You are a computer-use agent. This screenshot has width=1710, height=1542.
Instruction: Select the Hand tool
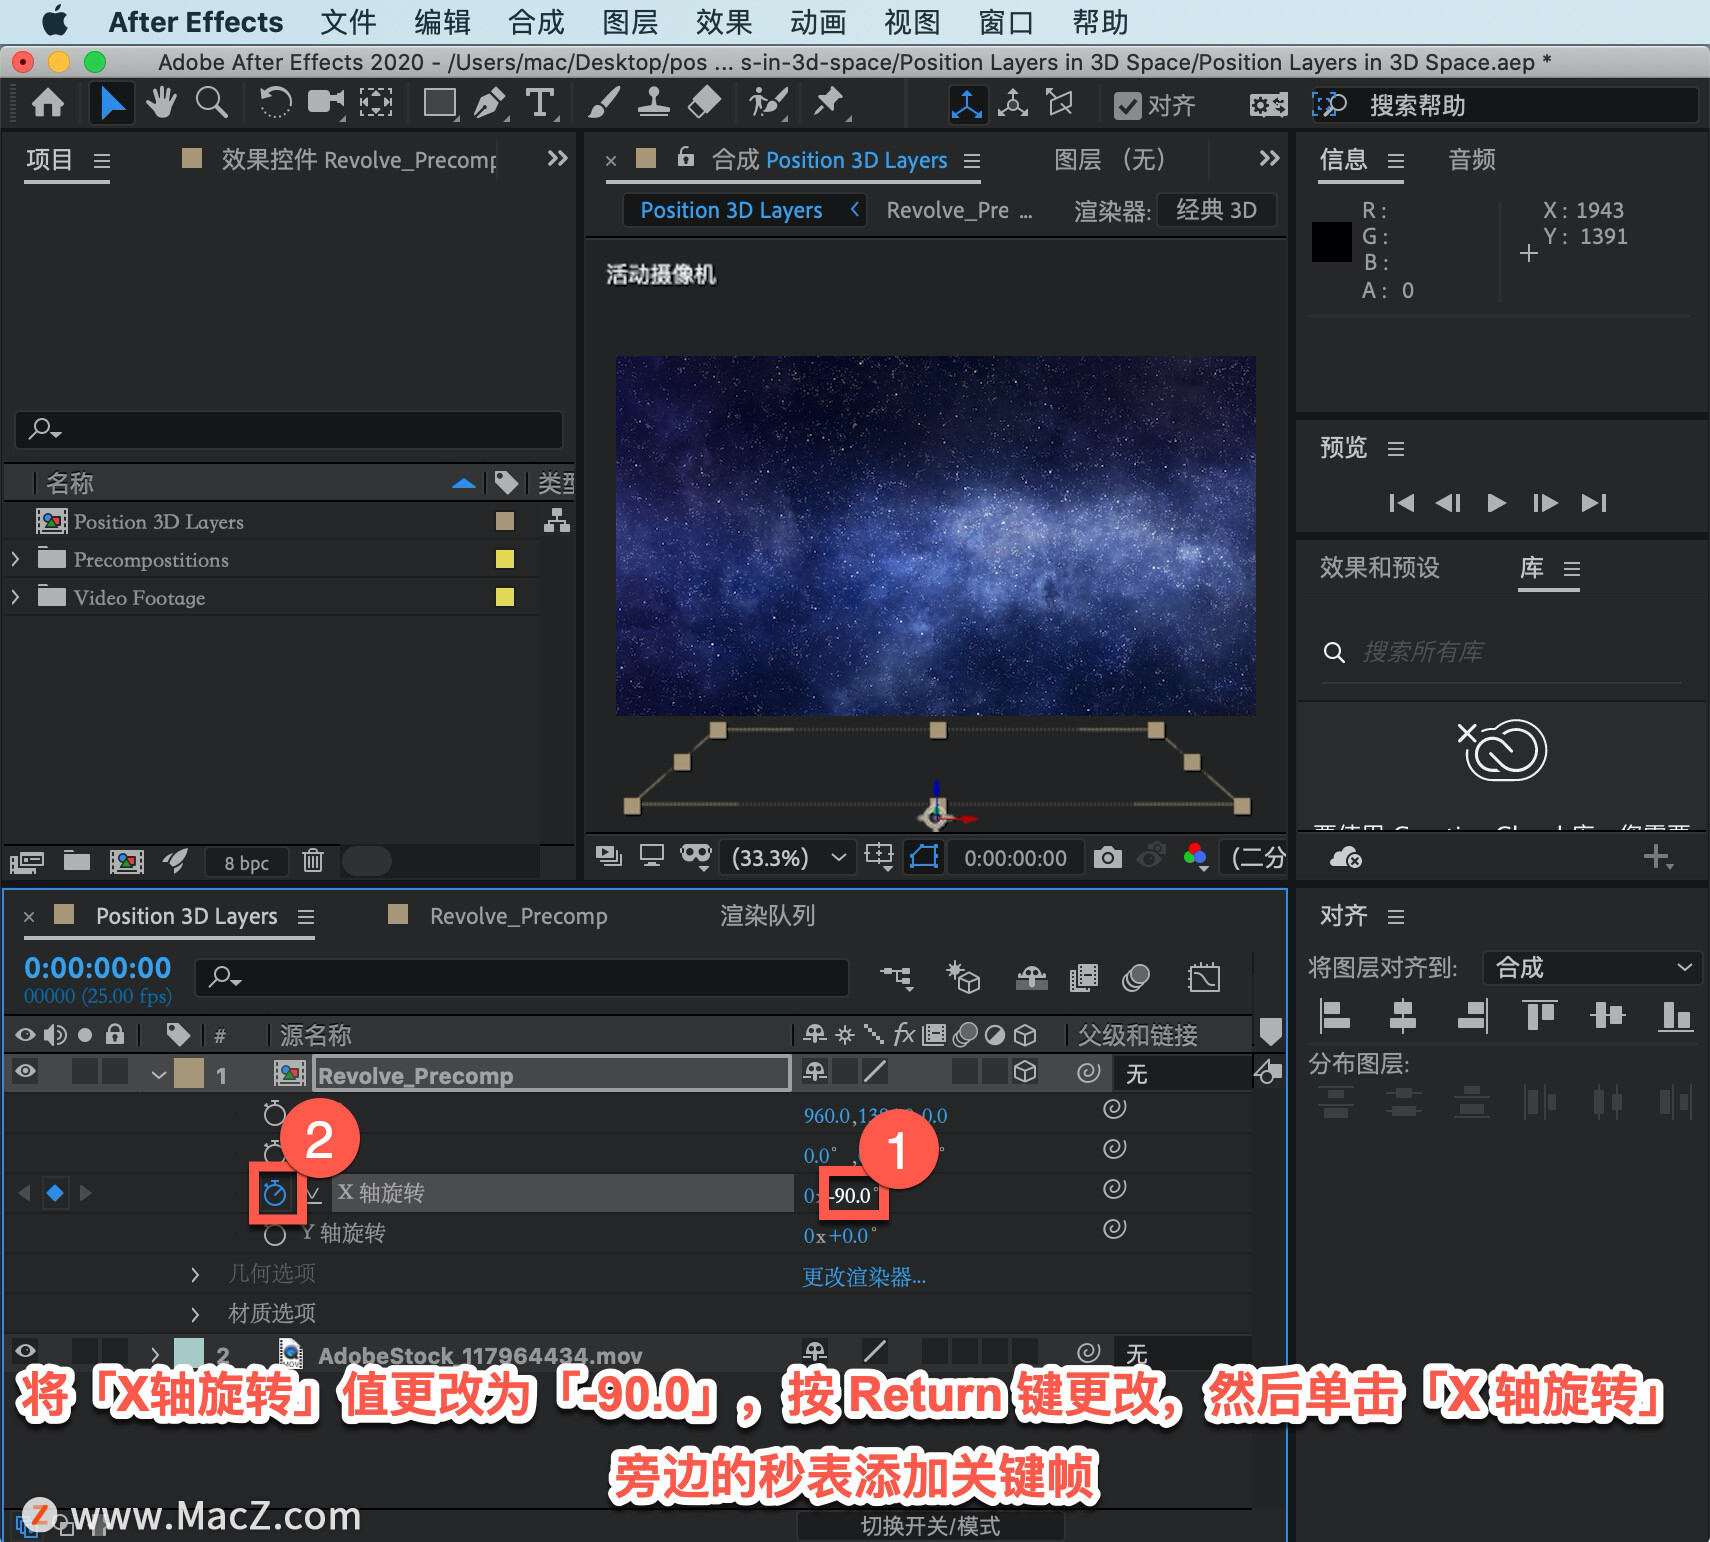(x=161, y=103)
